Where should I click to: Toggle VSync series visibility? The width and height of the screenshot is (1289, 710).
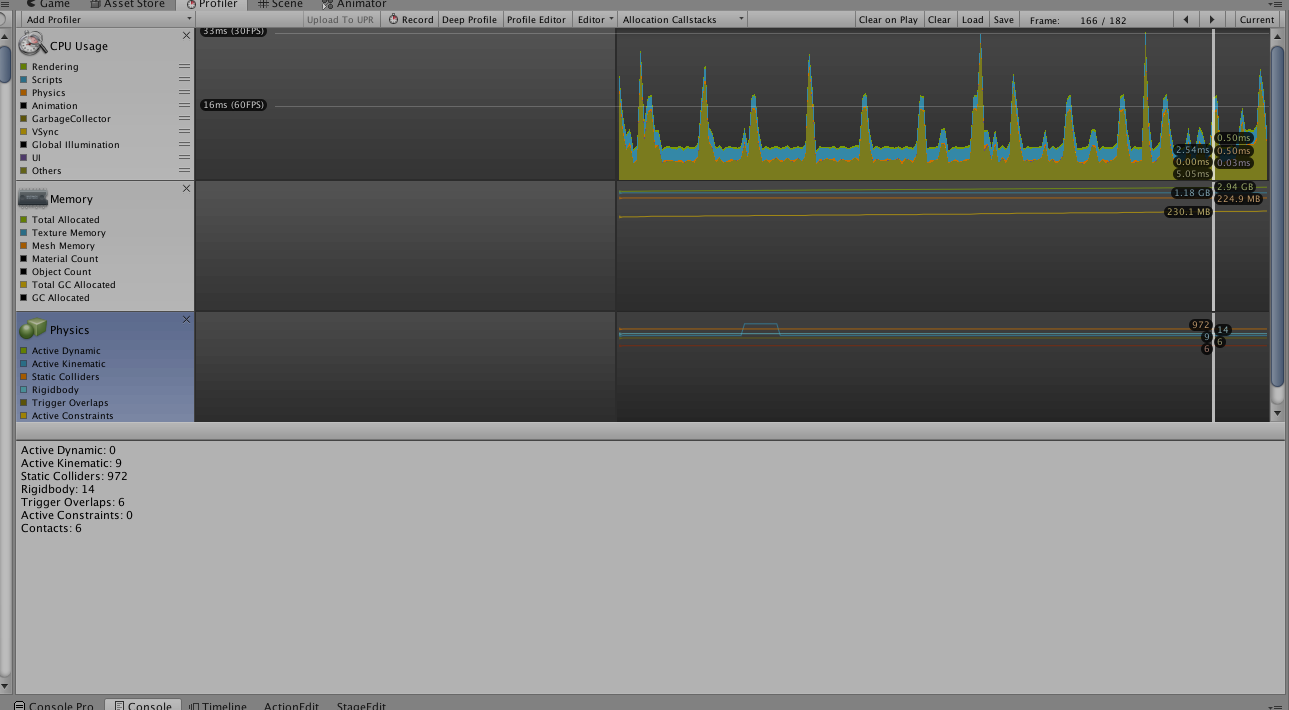click(x=23, y=132)
